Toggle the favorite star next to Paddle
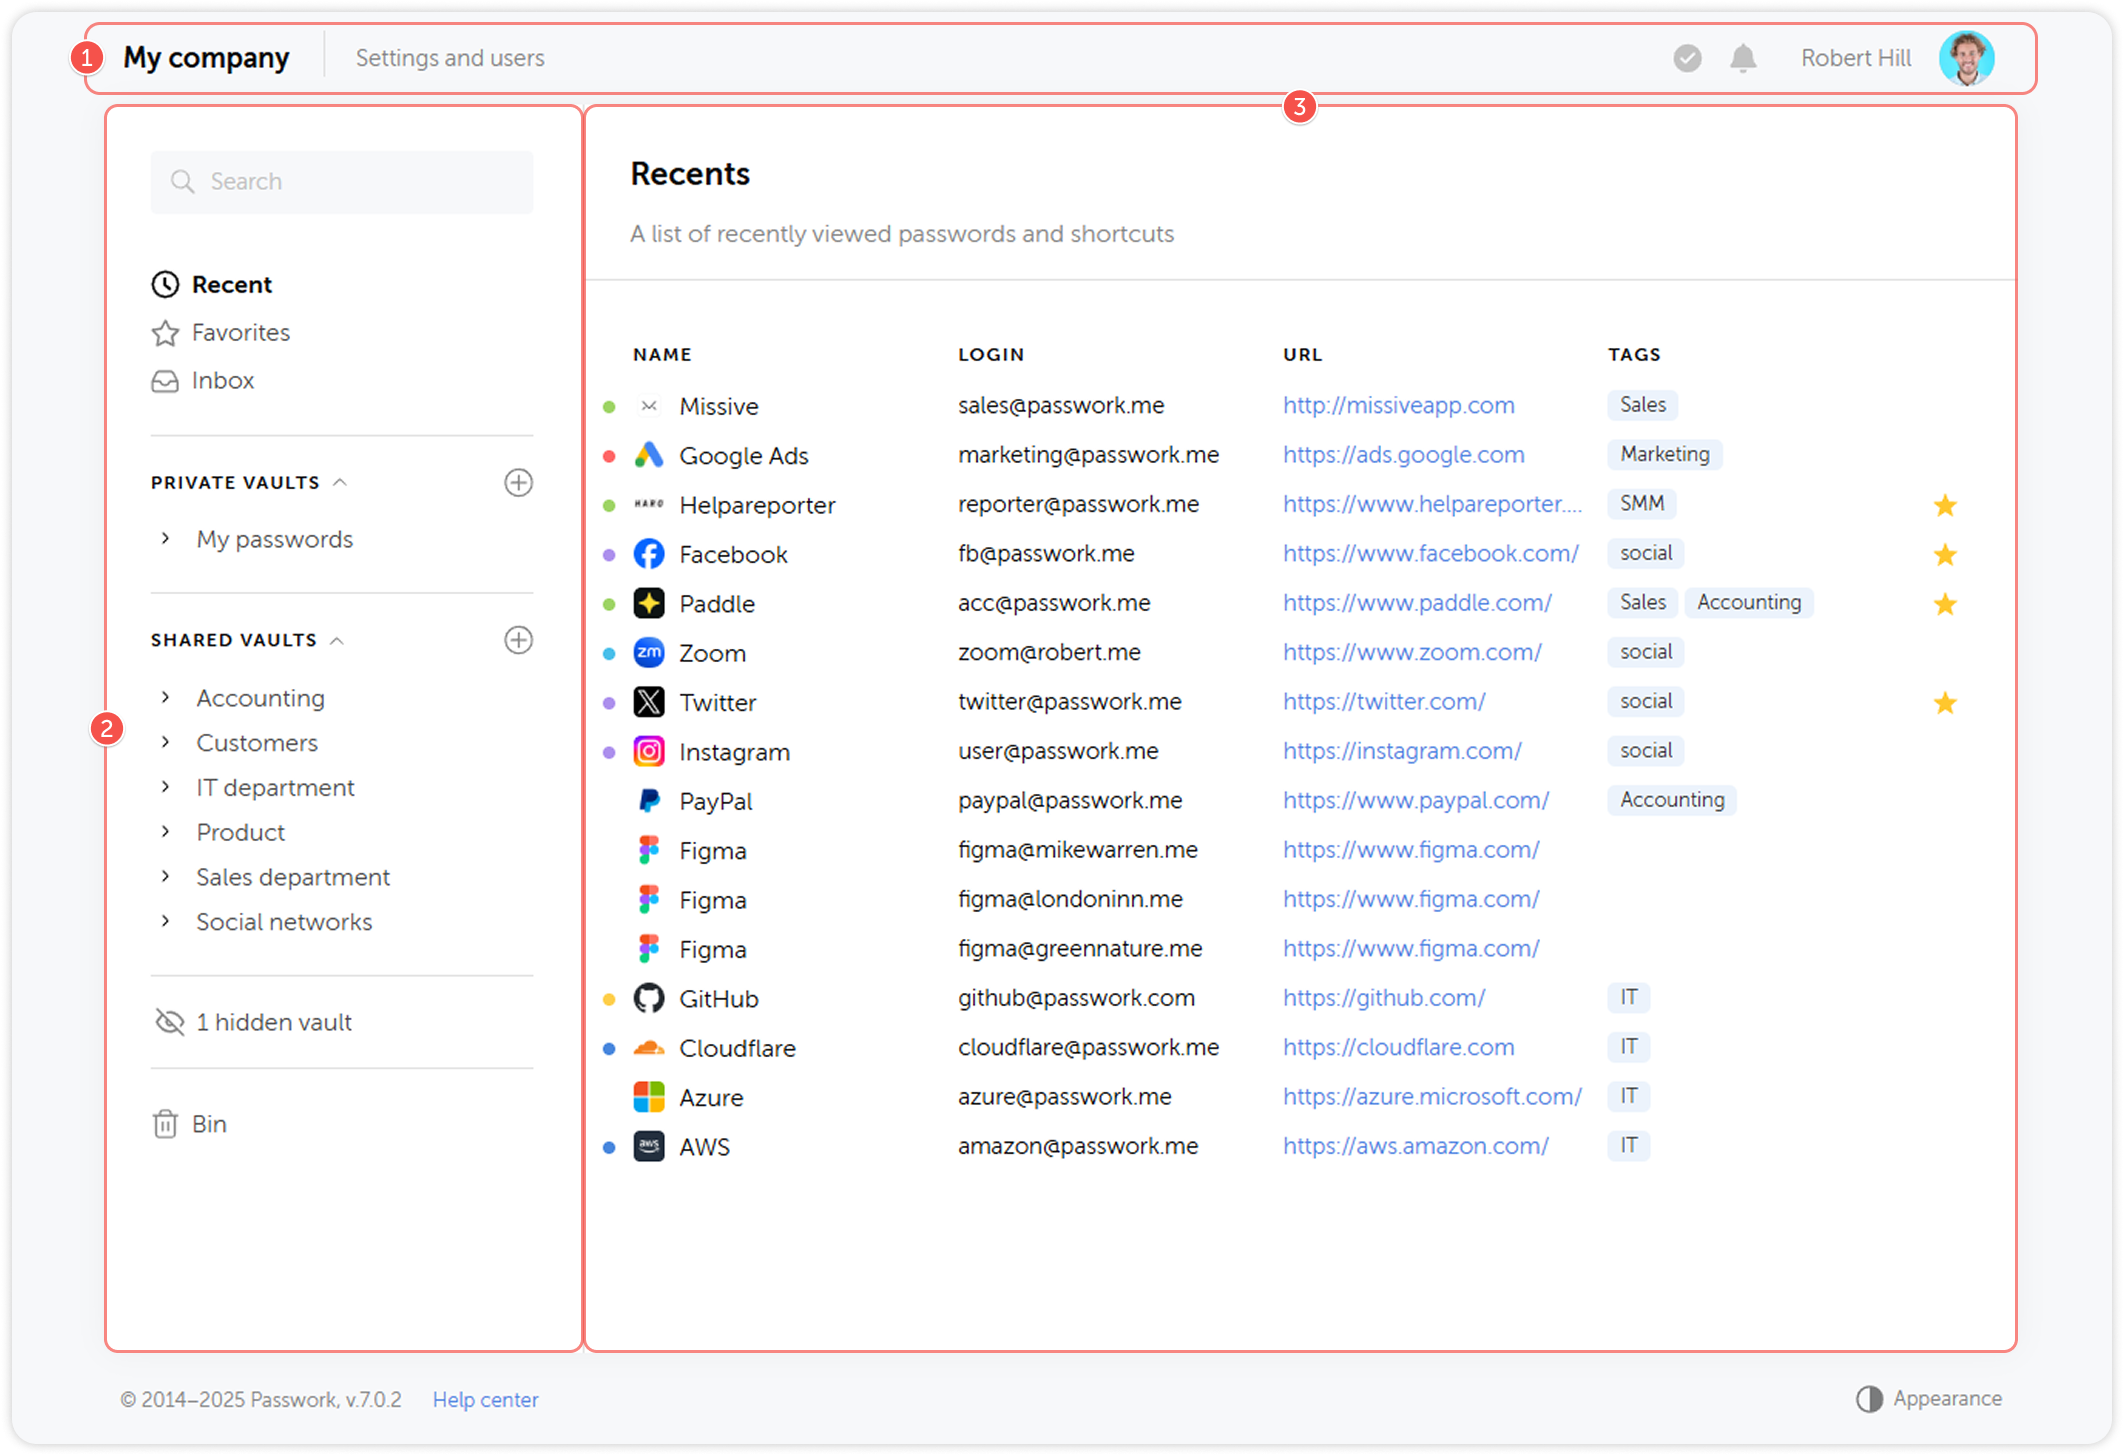 click(x=1946, y=604)
